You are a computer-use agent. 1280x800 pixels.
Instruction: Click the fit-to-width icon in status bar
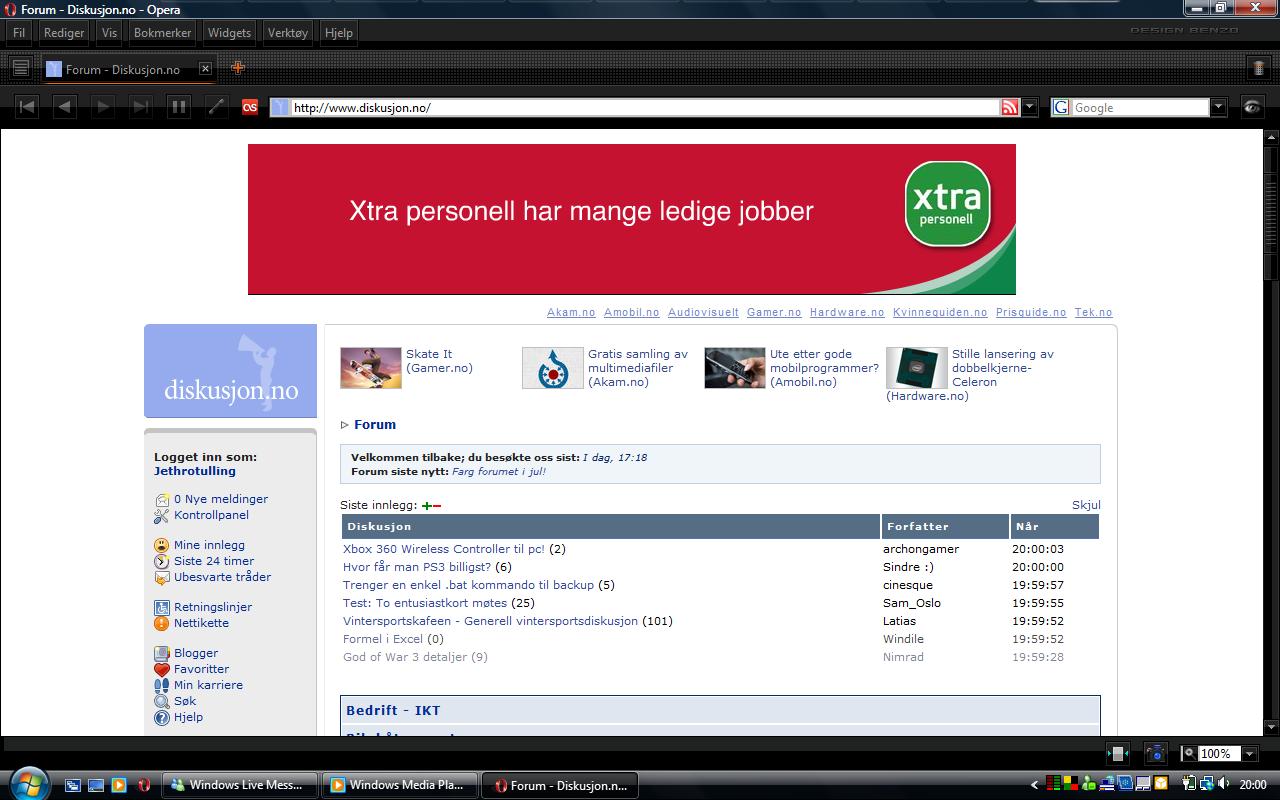click(1118, 753)
